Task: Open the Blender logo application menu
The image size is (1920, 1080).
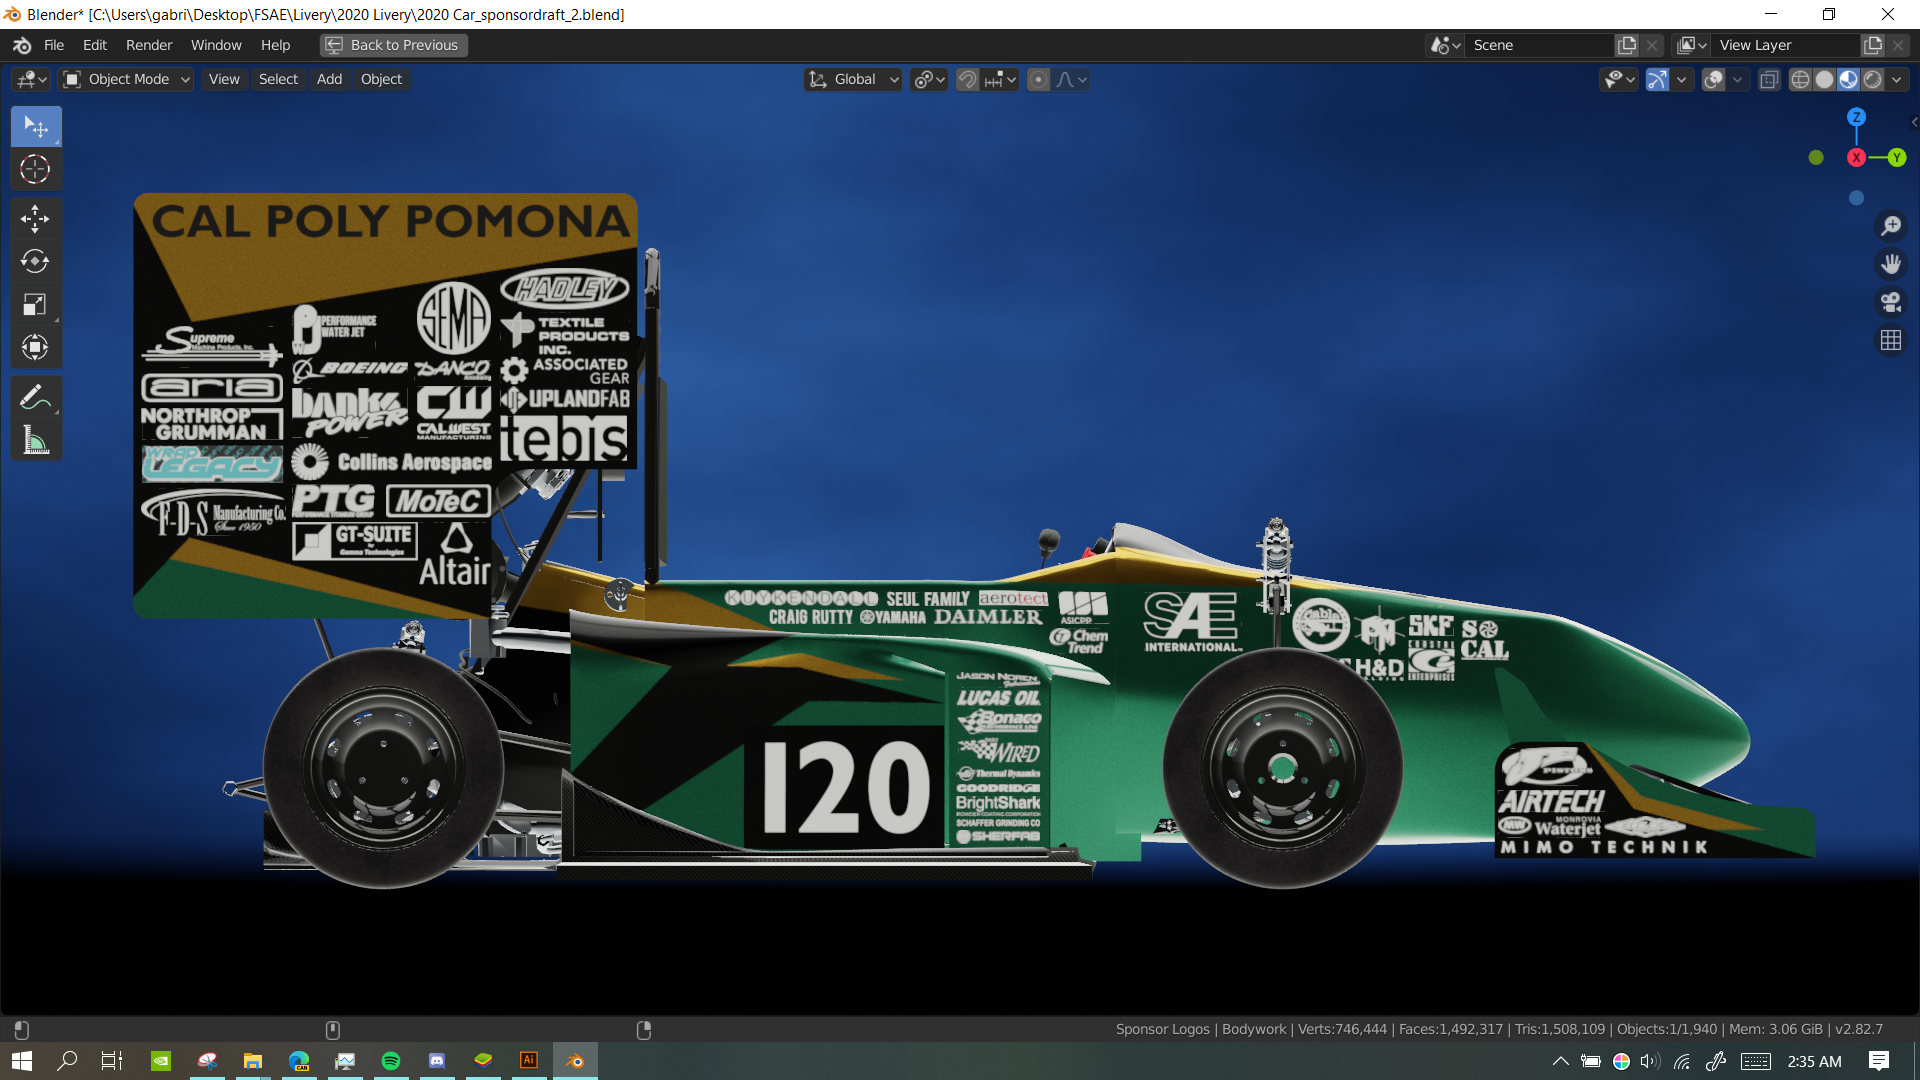Action: 22,45
